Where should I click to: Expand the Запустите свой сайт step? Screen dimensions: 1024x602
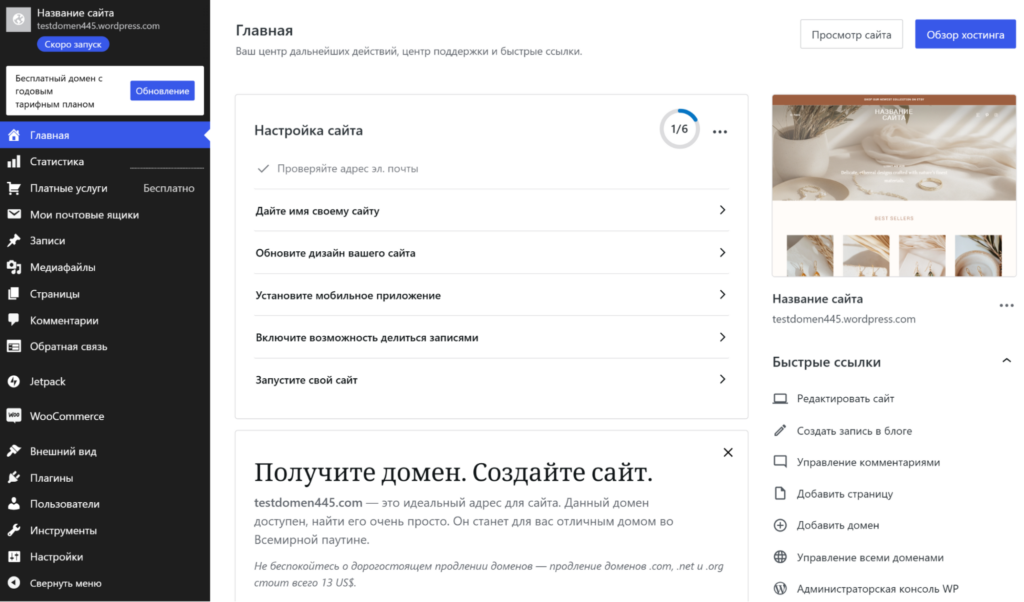pos(491,380)
